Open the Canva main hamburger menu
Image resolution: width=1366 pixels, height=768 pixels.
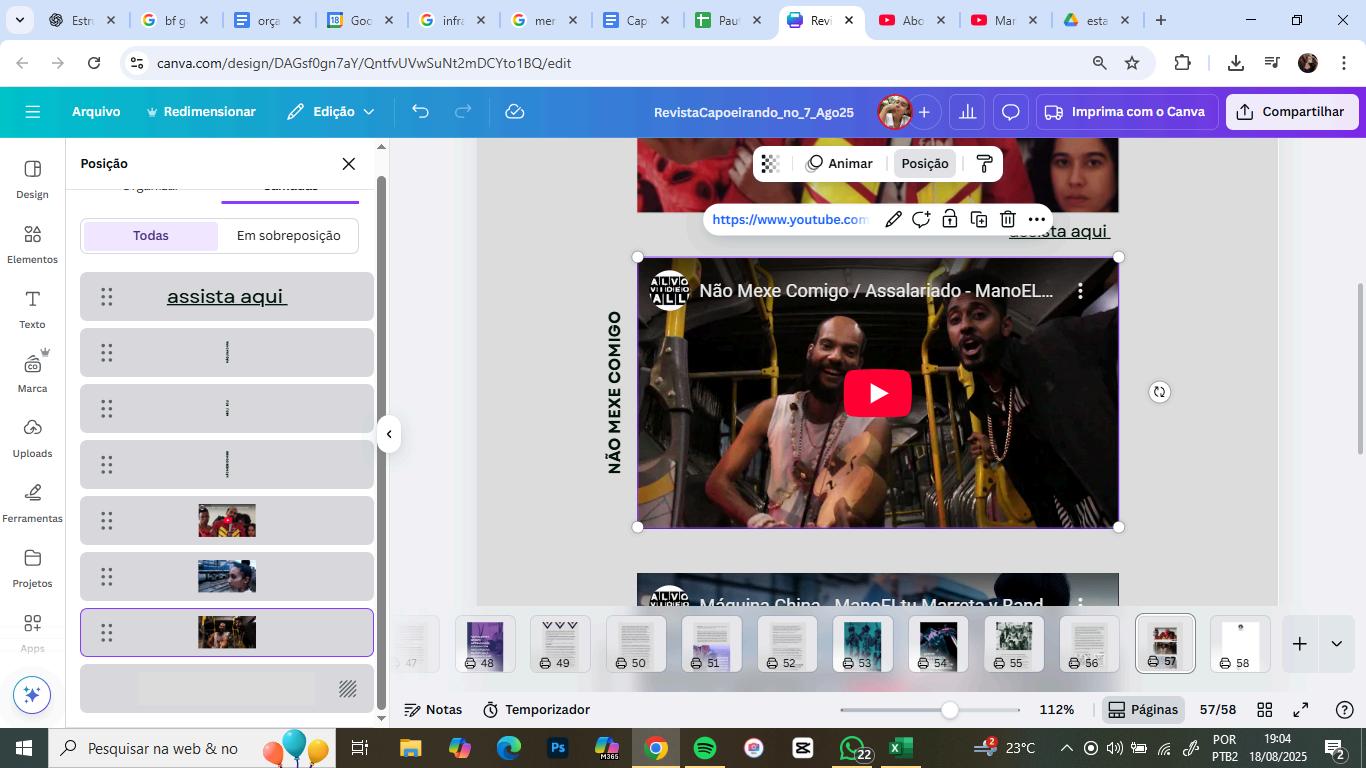pyautogui.click(x=33, y=112)
